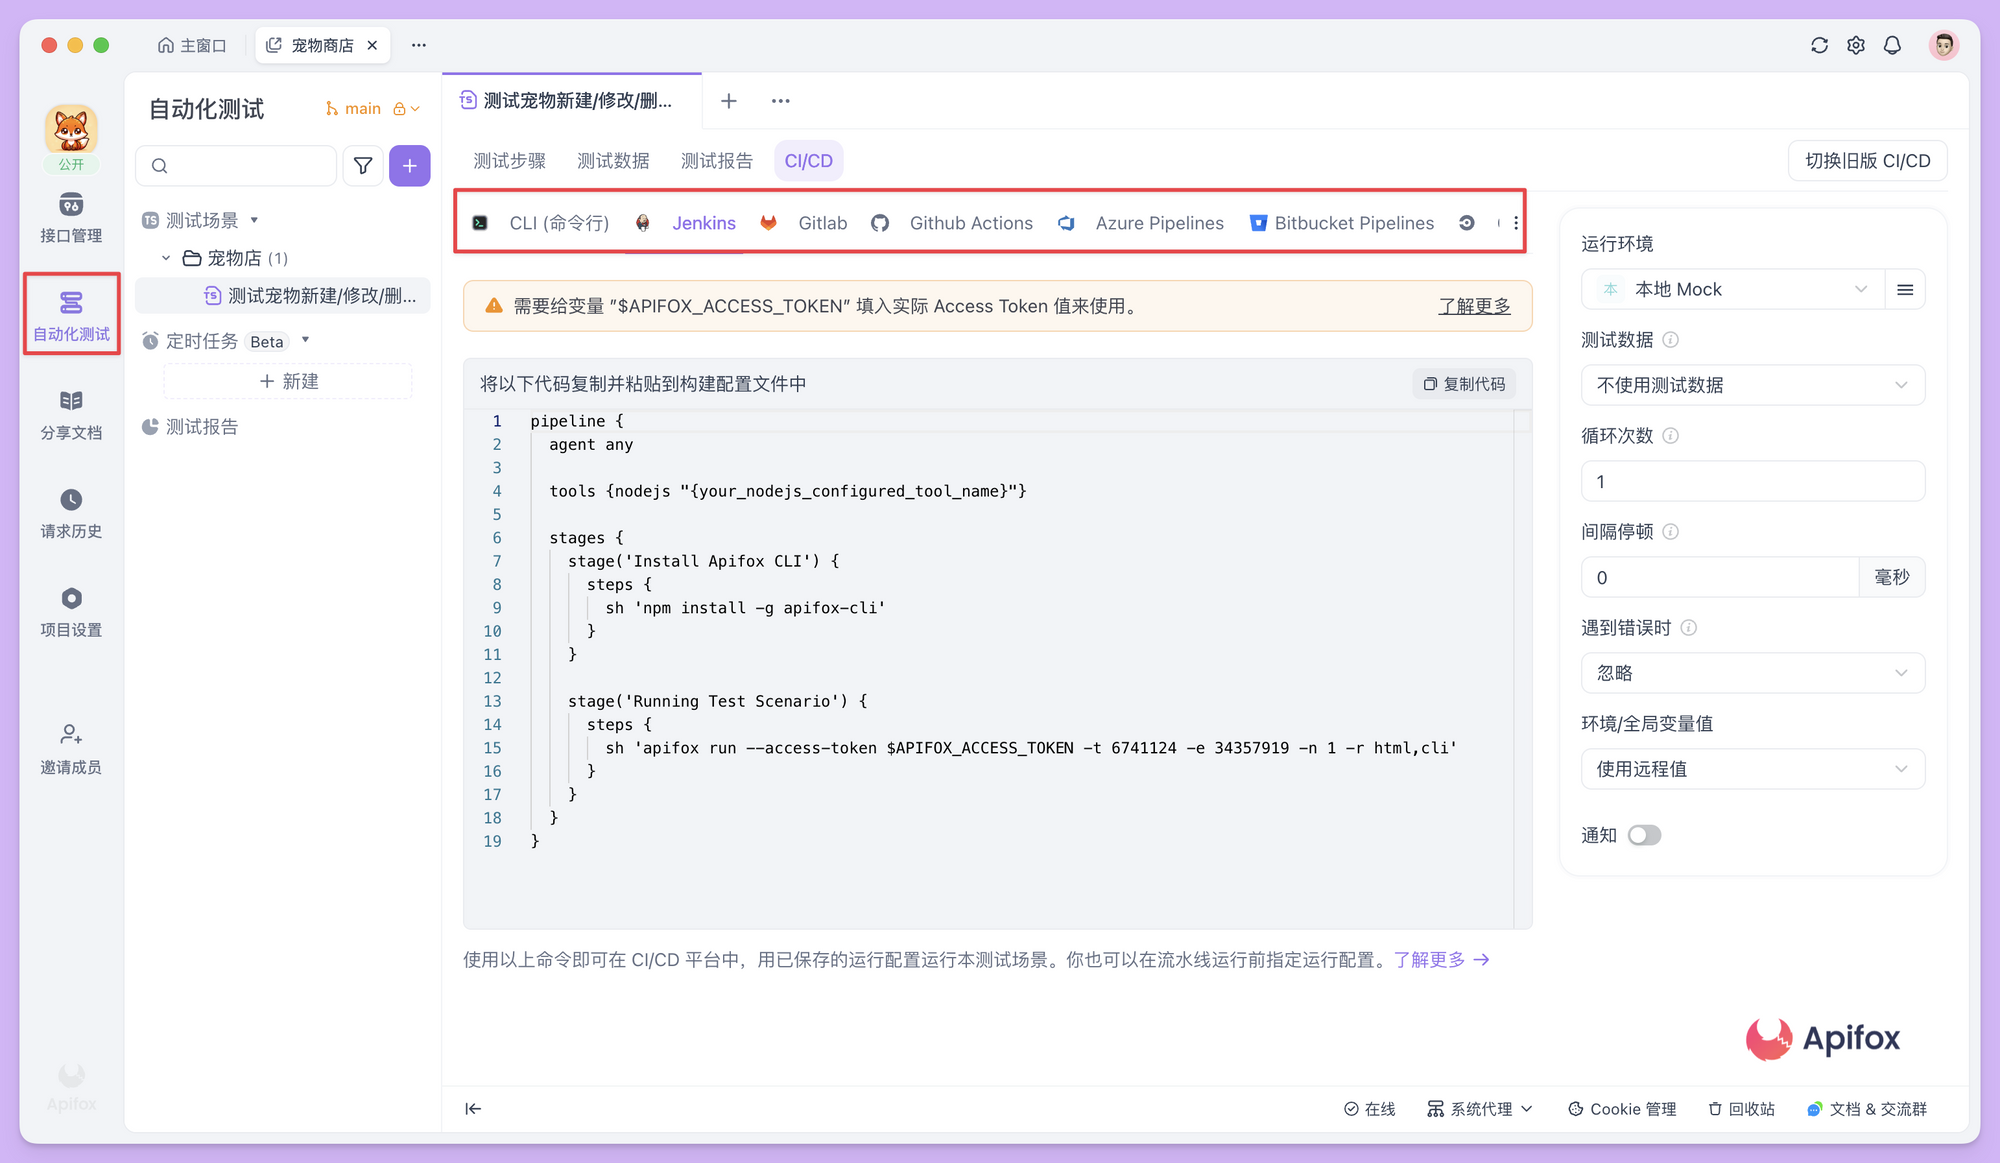Click the filter icon beside the search box

362,165
